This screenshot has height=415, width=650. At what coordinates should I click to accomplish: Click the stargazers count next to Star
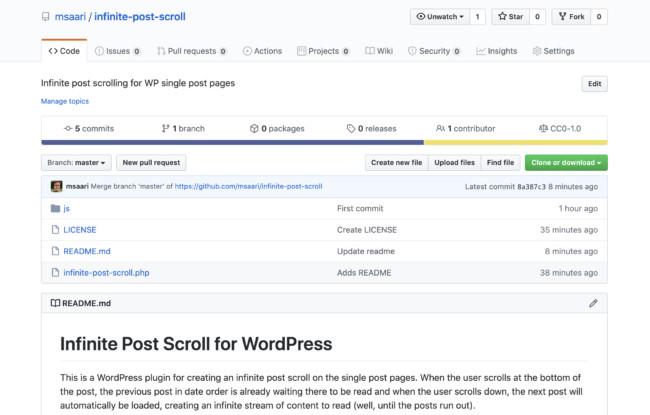pos(537,17)
